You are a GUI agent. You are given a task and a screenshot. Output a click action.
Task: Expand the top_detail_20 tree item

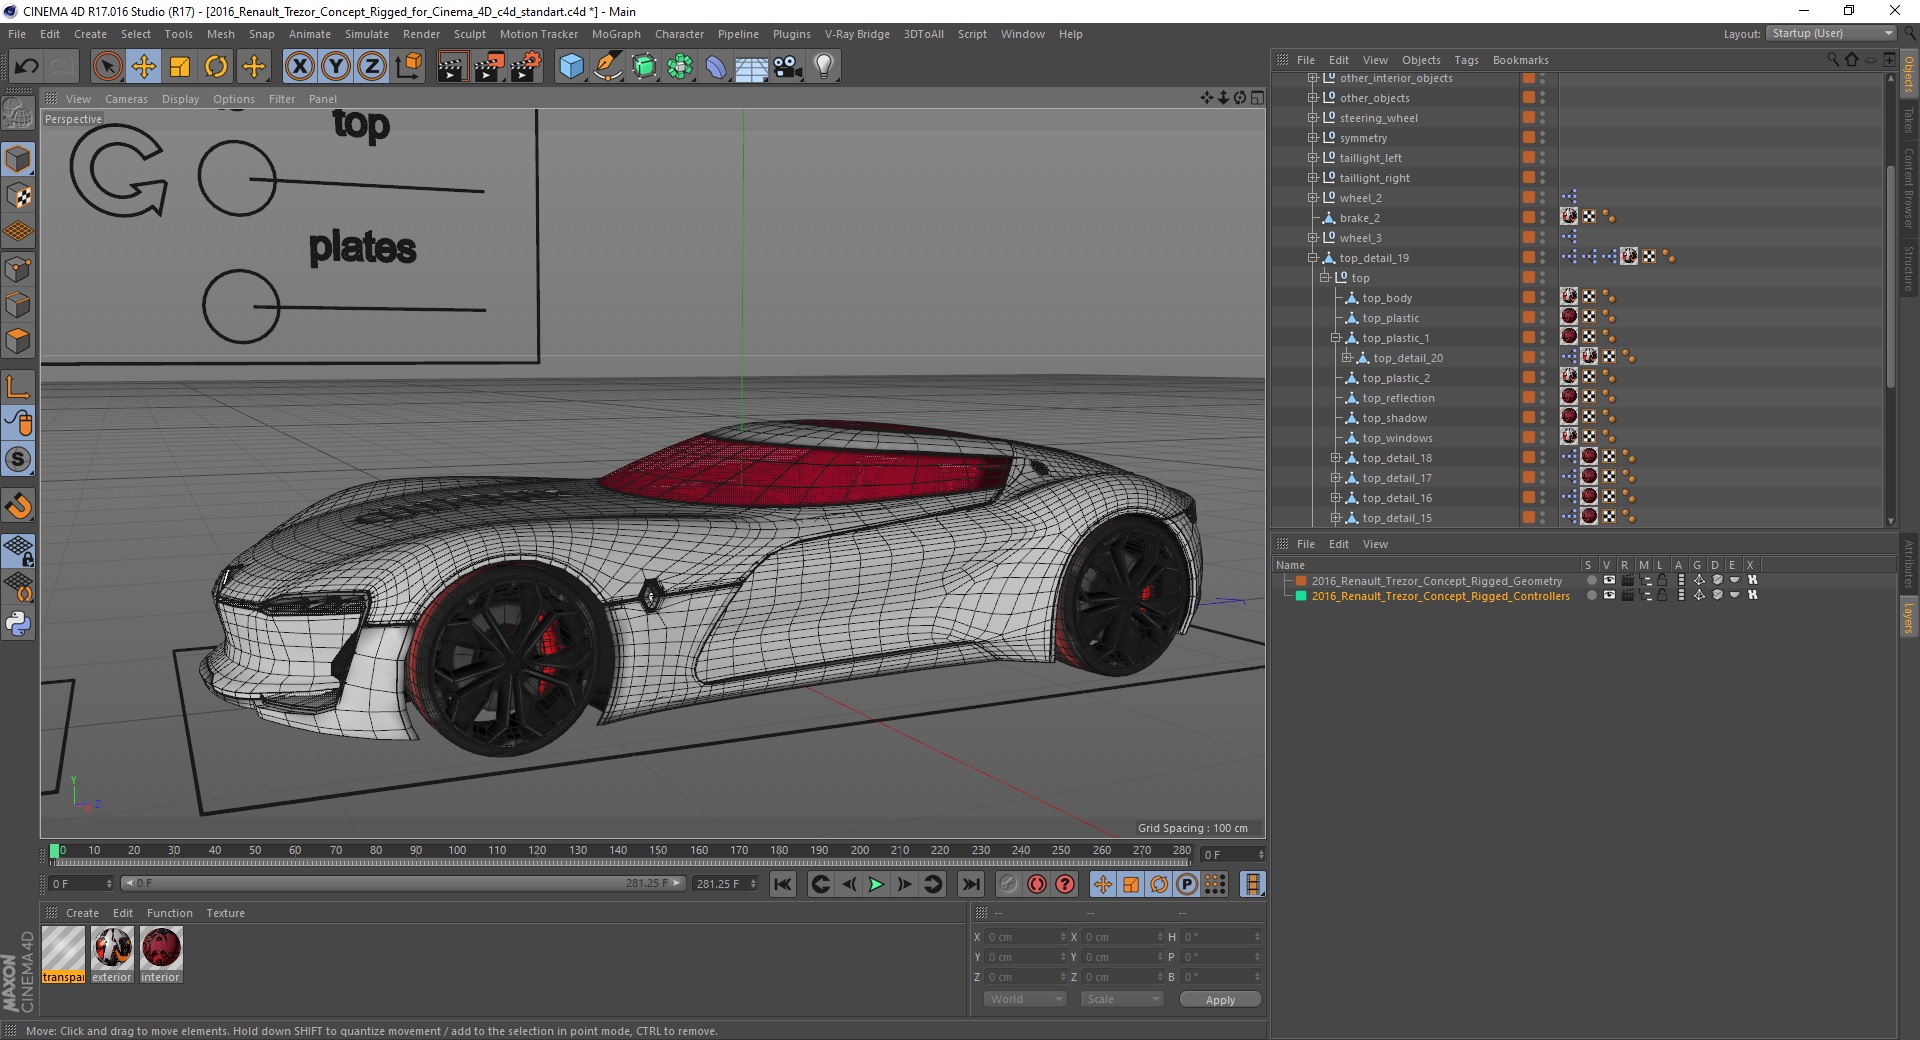tap(1346, 358)
